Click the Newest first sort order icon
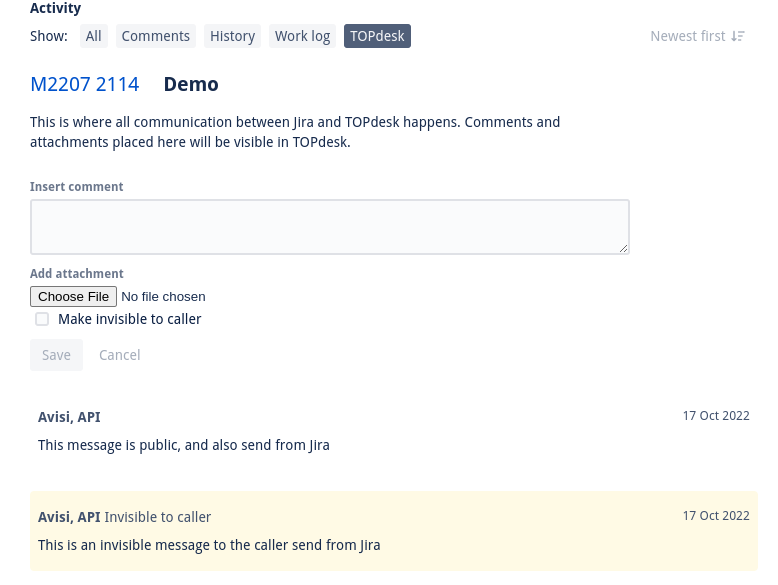778x585 pixels. pos(738,36)
